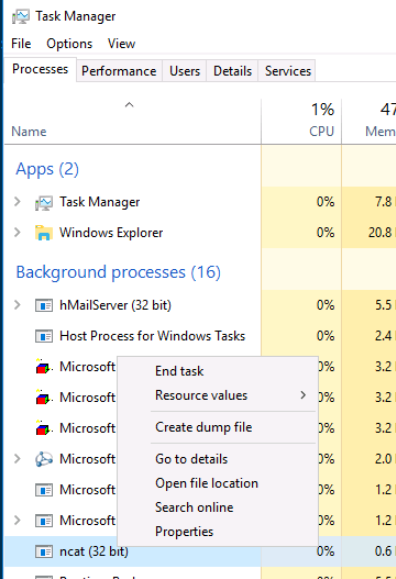The image size is (396, 579).
Task: Click the Windows Explorer name text
Action: (x=111, y=233)
